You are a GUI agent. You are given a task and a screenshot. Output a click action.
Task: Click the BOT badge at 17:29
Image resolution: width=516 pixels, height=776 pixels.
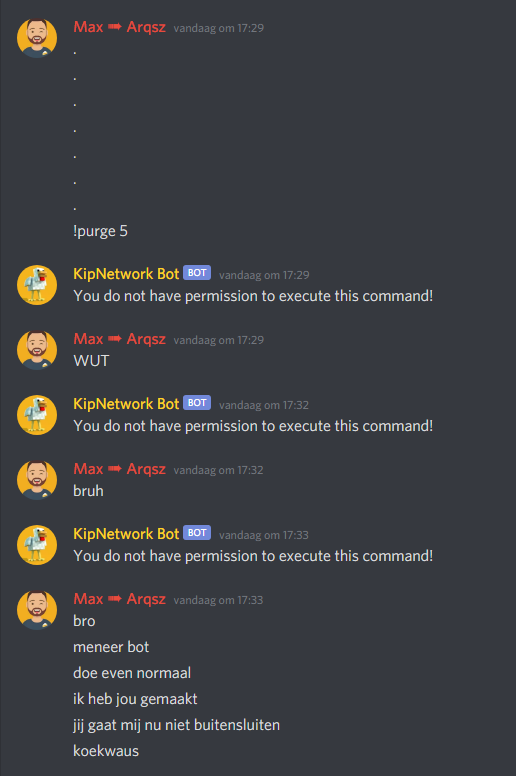pos(197,273)
